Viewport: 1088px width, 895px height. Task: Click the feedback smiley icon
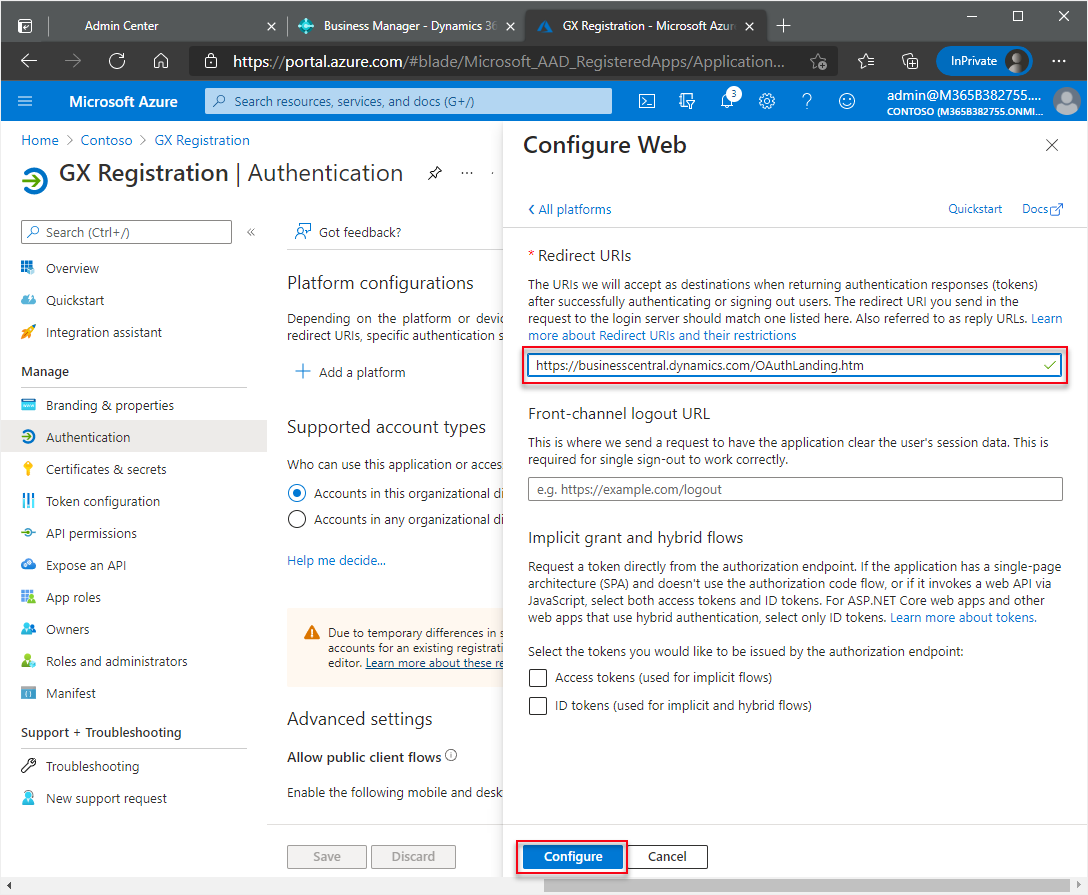[847, 101]
